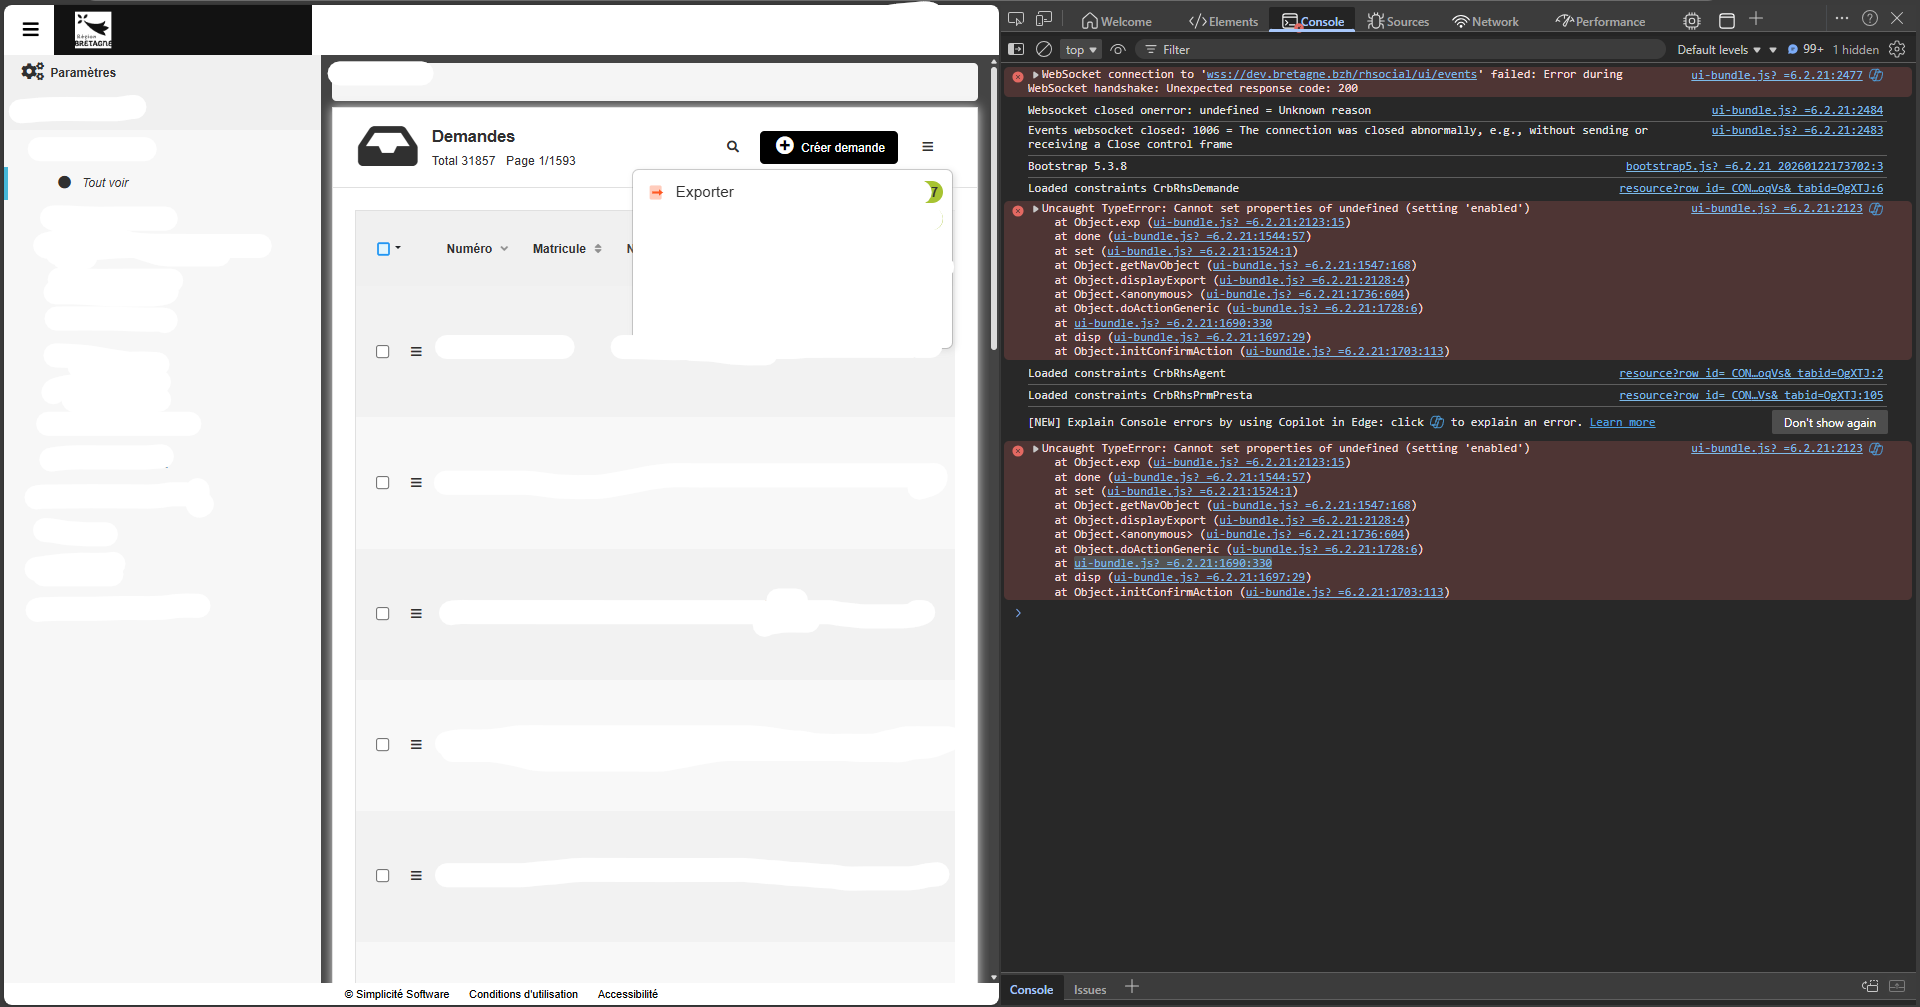Open the 'top' JavaScript context dropdown
Viewport: 1920px width, 1007px height.
(x=1080, y=49)
